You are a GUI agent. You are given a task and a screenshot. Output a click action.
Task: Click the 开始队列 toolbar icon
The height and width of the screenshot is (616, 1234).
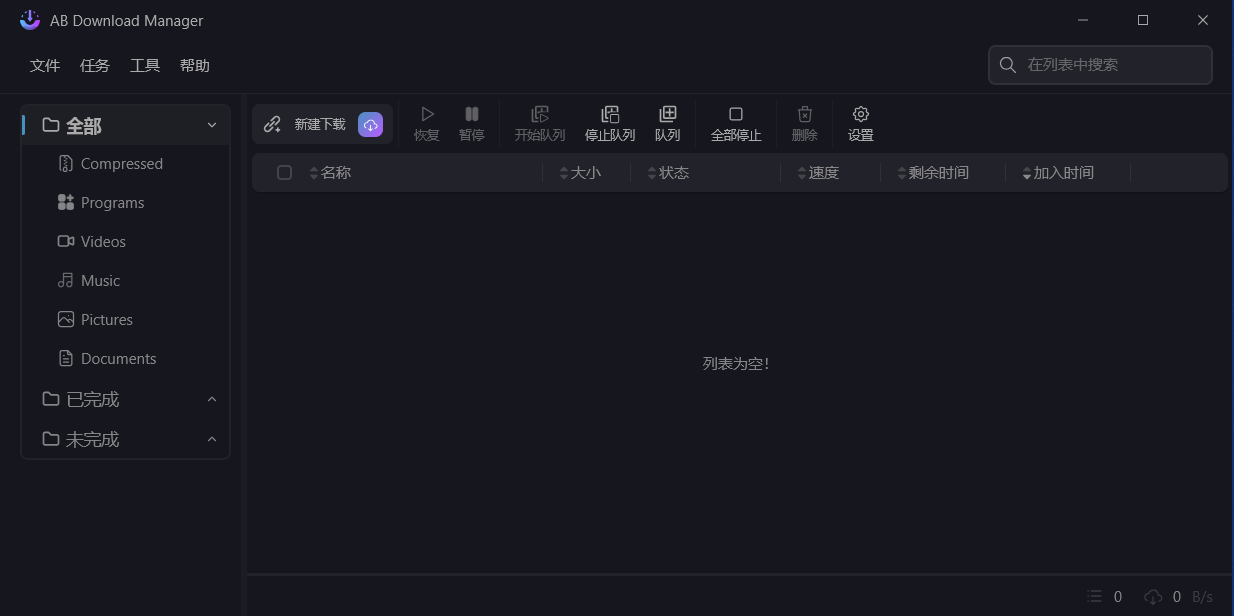pyautogui.click(x=540, y=114)
